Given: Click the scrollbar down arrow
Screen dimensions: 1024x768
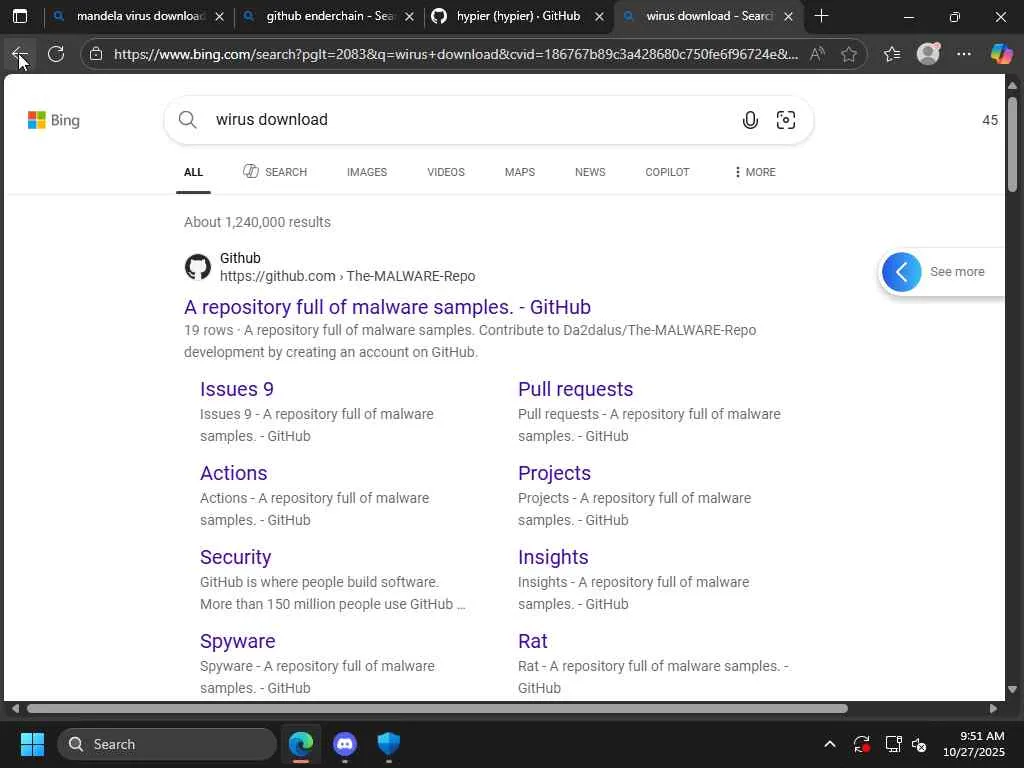Looking at the screenshot, I should (1012, 689).
